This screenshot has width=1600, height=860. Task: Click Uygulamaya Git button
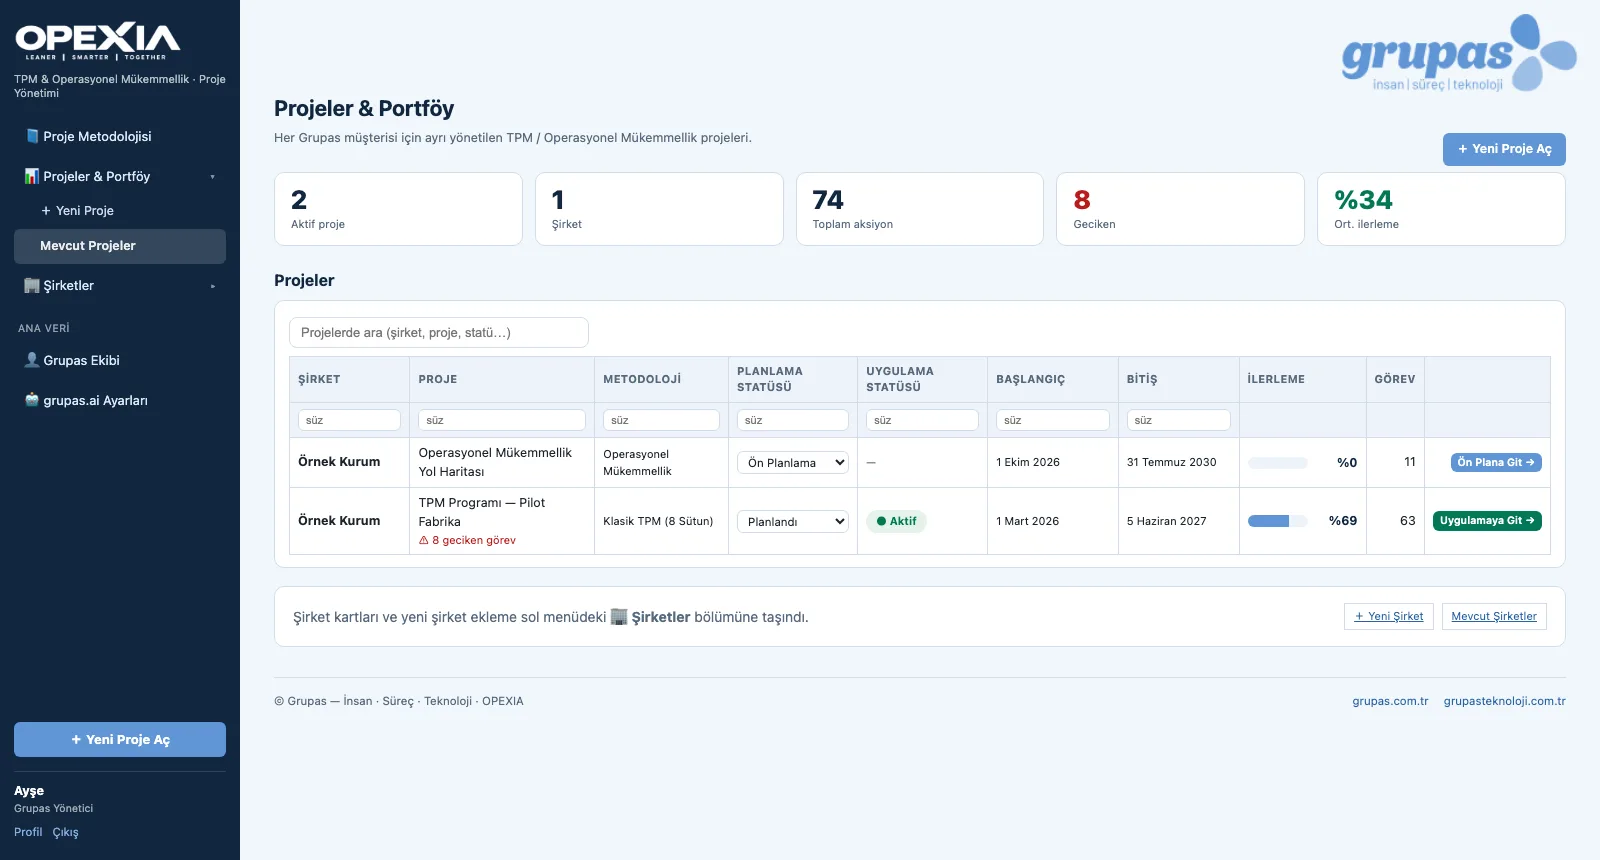pos(1487,521)
